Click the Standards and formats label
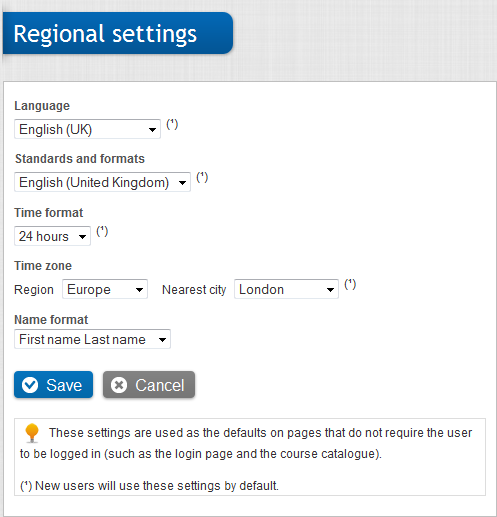This screenshot has width=497, height=517. pyautogui.click(x=80, y=159)
